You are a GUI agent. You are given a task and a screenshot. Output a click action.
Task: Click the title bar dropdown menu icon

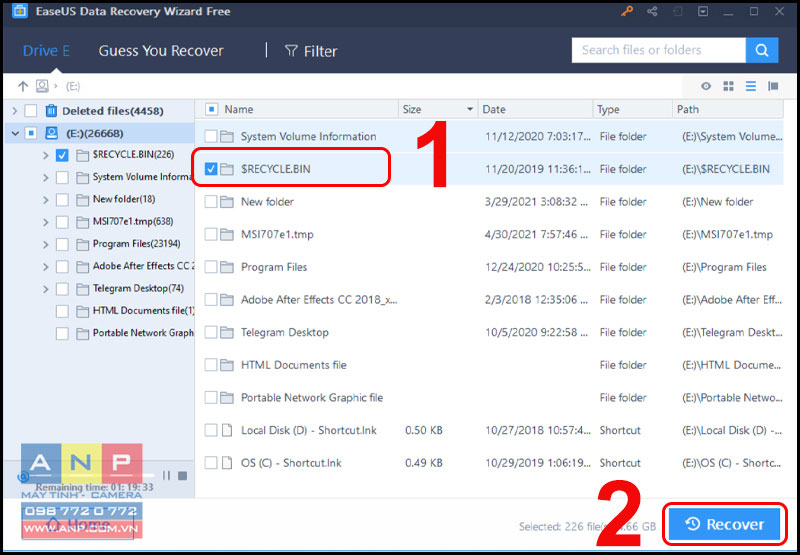tap(704, 11)
